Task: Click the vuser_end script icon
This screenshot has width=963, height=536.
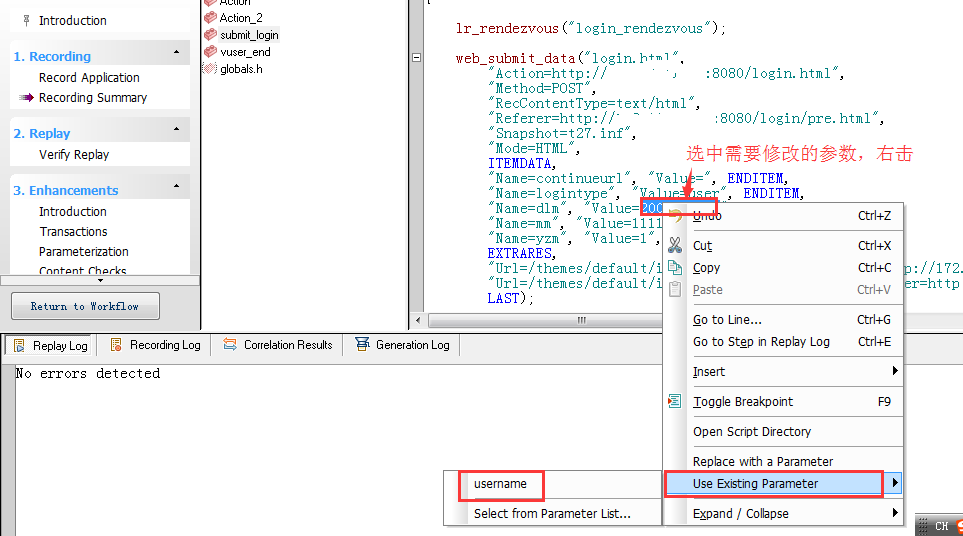Action: click(x=211, y=52)
